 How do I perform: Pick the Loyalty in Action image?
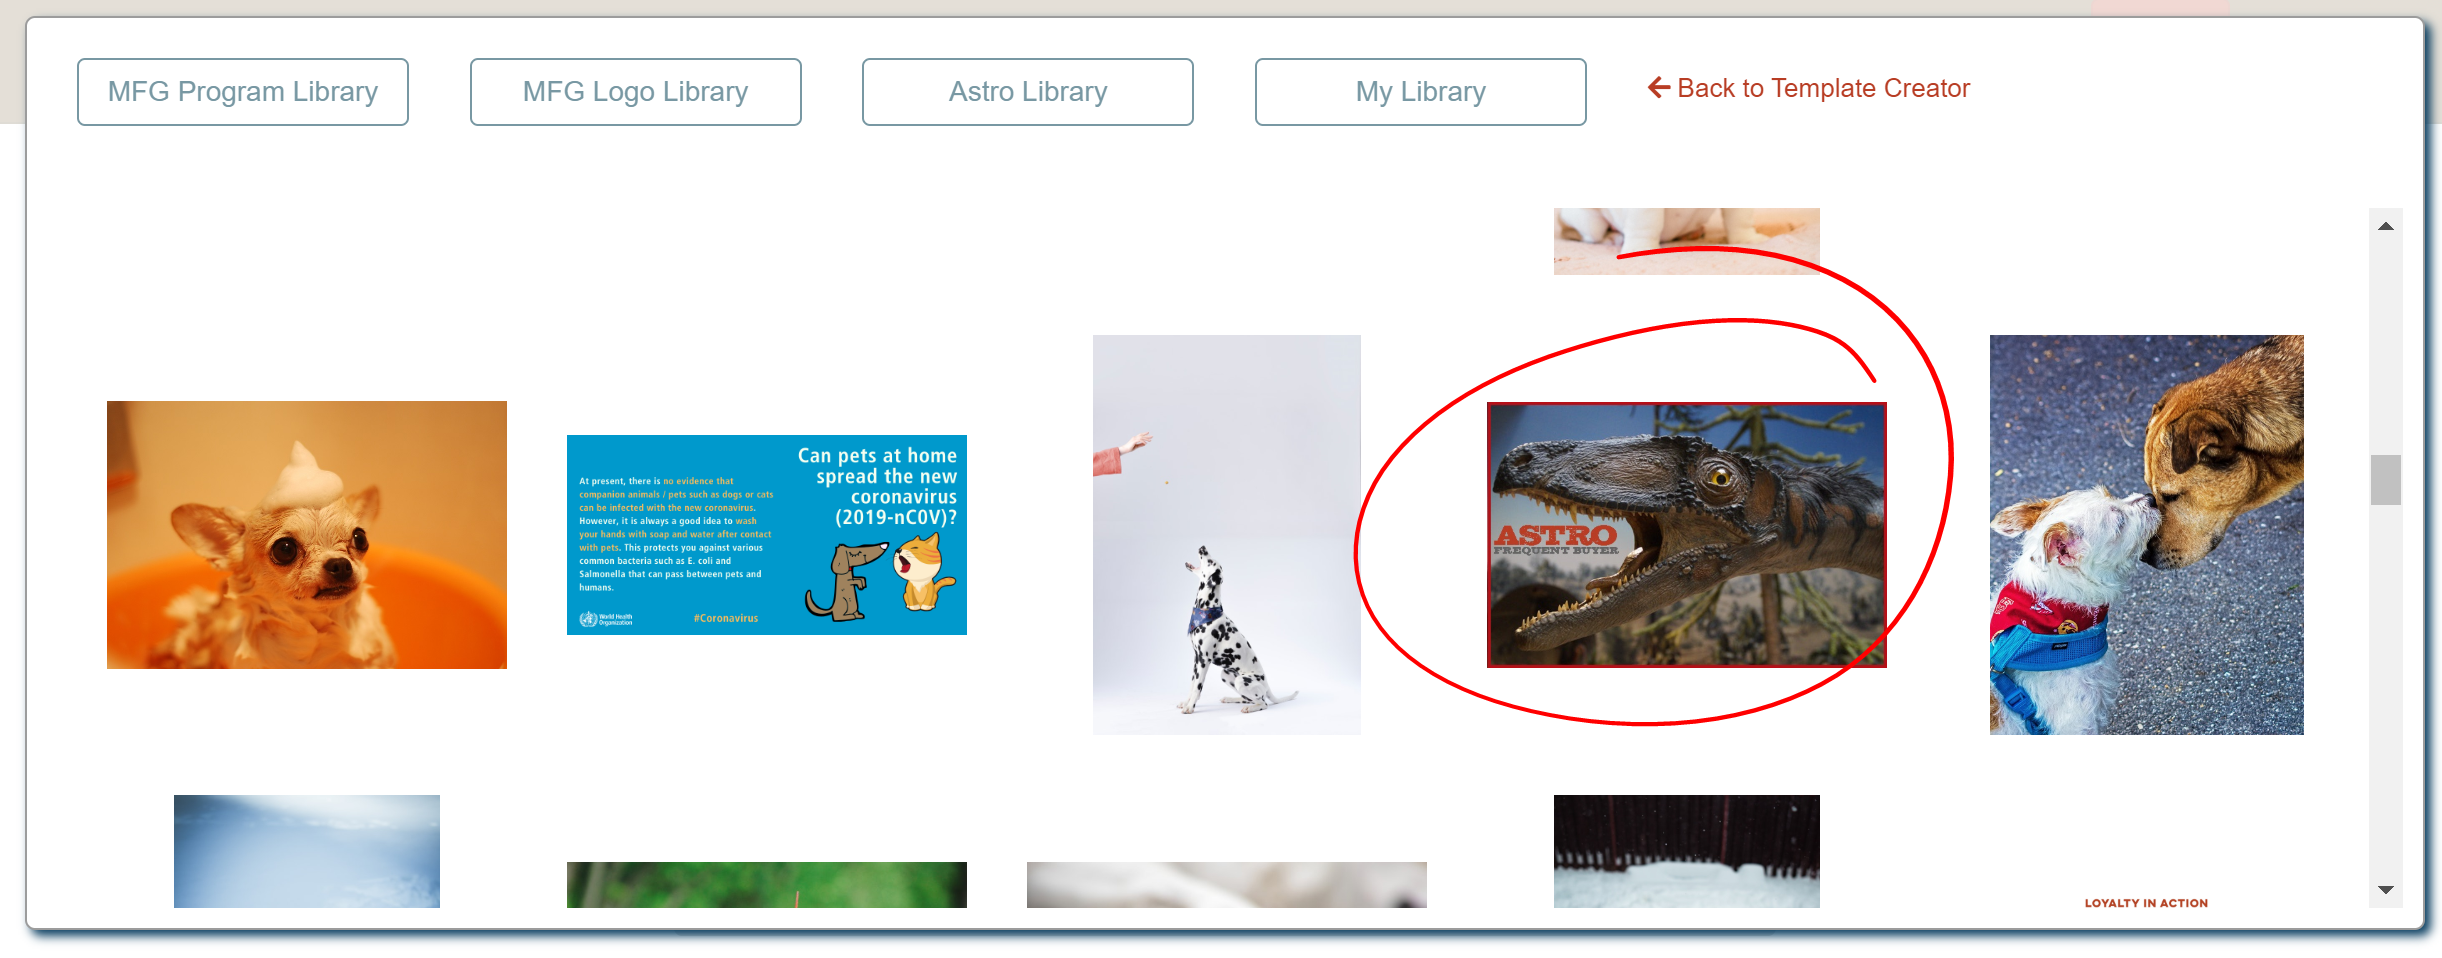(x=2146, y=902)
